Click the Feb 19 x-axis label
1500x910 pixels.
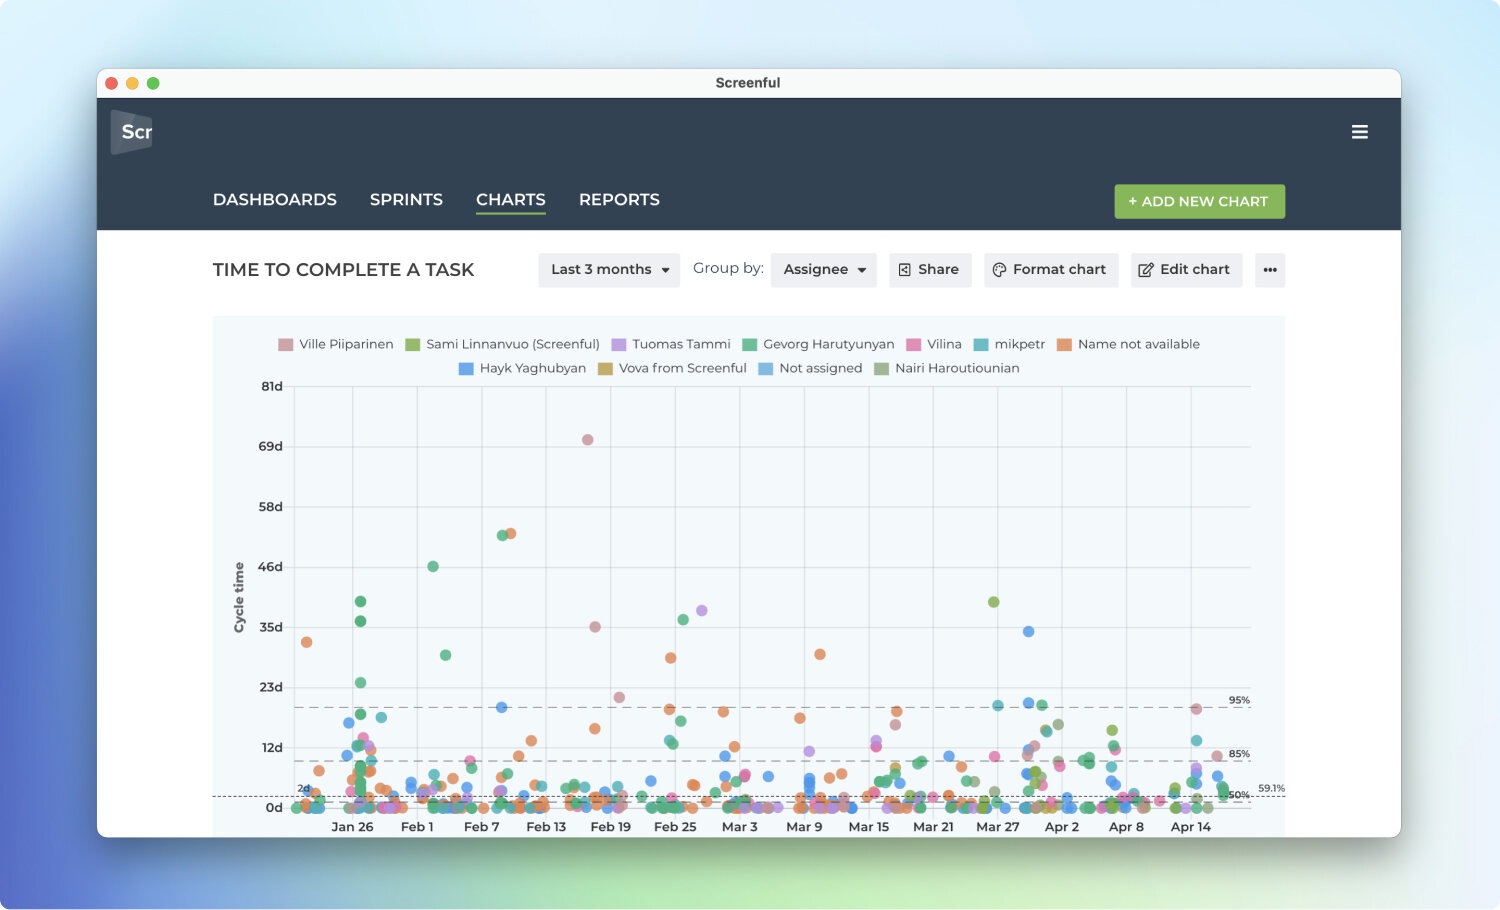[611, 827]
